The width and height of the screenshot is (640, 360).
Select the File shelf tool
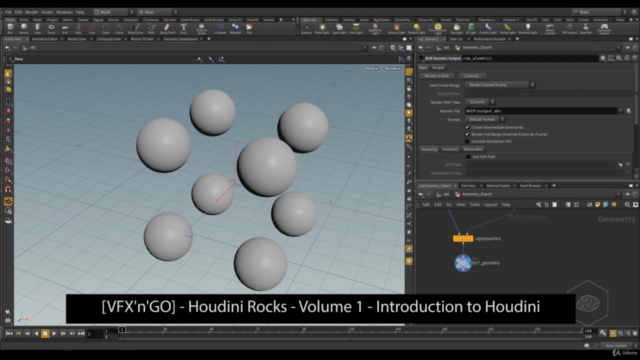tap(249, 28)
